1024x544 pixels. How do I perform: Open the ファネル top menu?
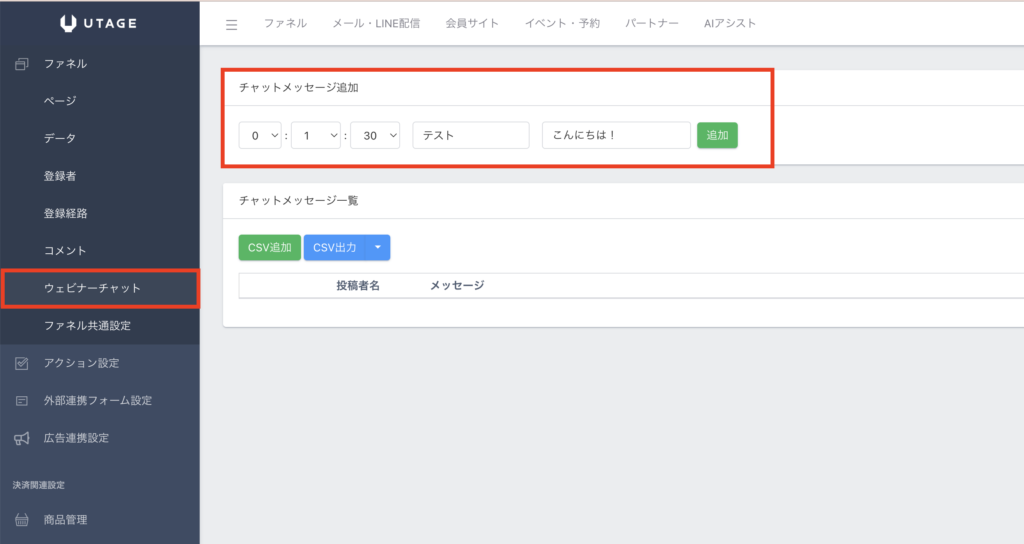click(285, 24)
